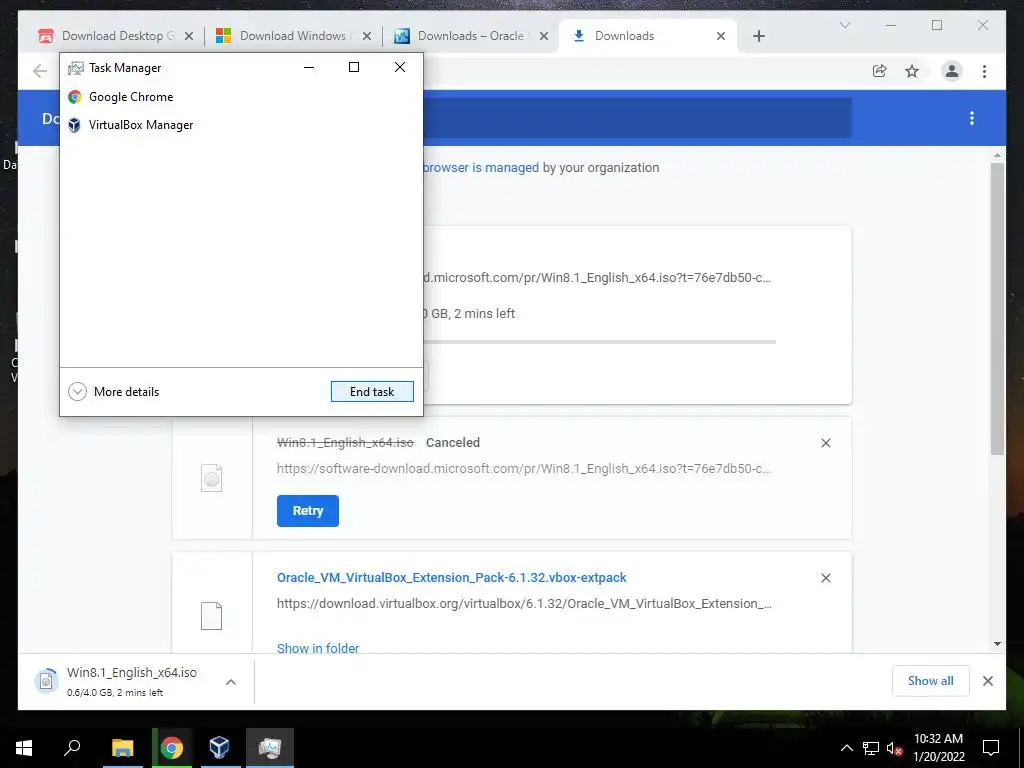Click the Extension Pack file icon
The image size is (1024, 768).
[212, 616]
